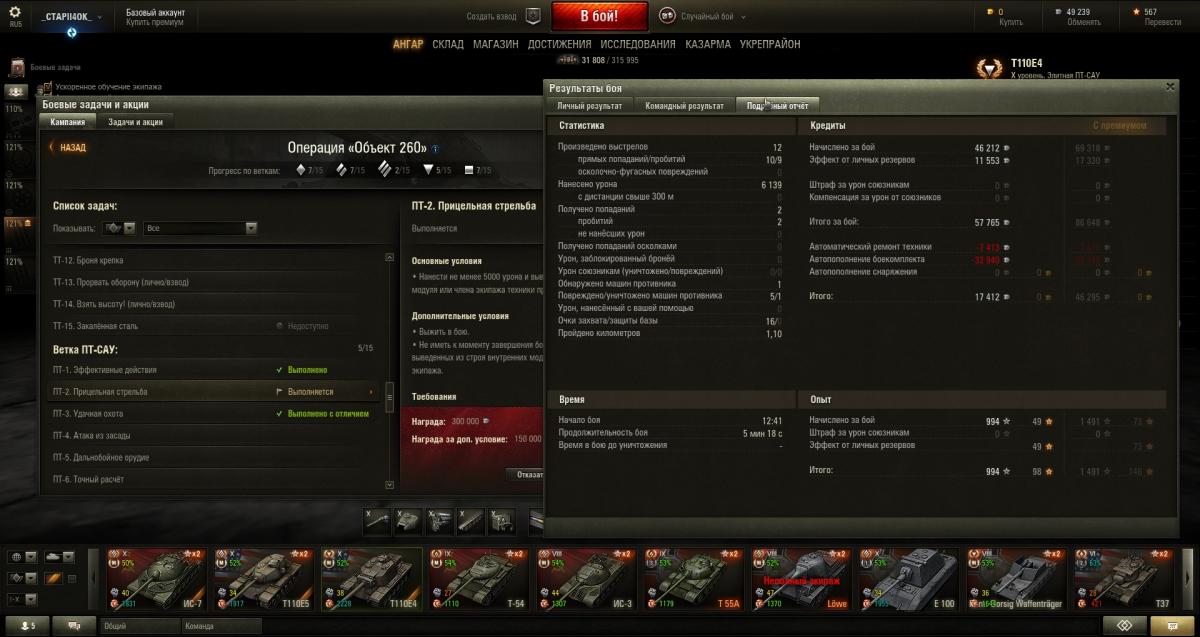Screen dimensions: 1200x637
Task: Open the vehicle type filter in Список задач
Action: [121, 228]
